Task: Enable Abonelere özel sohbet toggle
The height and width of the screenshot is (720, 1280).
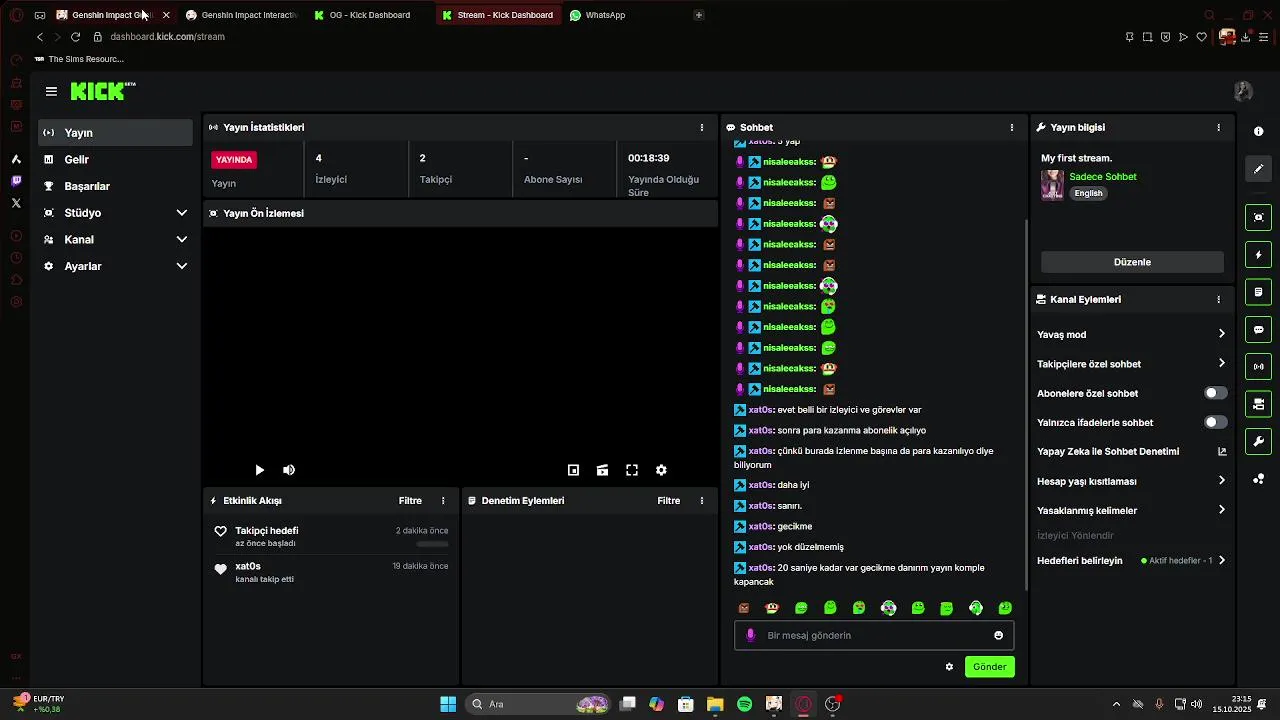Action: coord(1215,393)
